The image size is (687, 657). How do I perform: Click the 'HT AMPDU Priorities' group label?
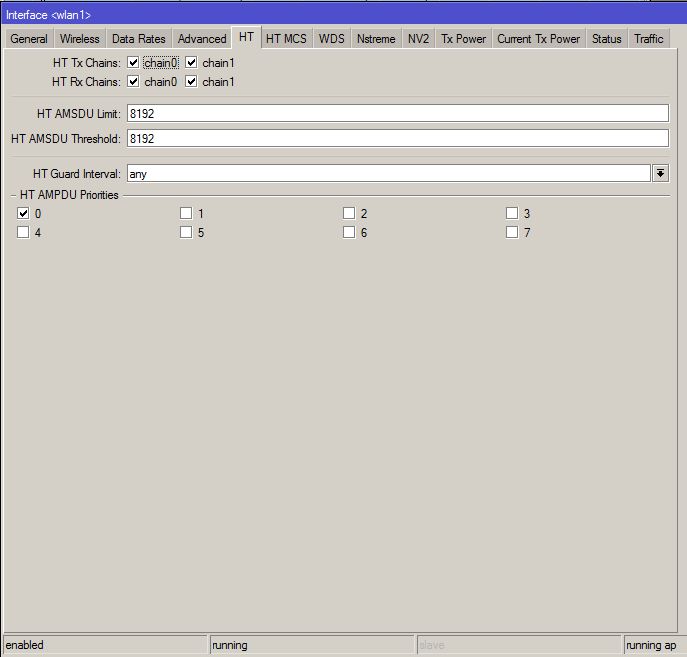[69, 195]
